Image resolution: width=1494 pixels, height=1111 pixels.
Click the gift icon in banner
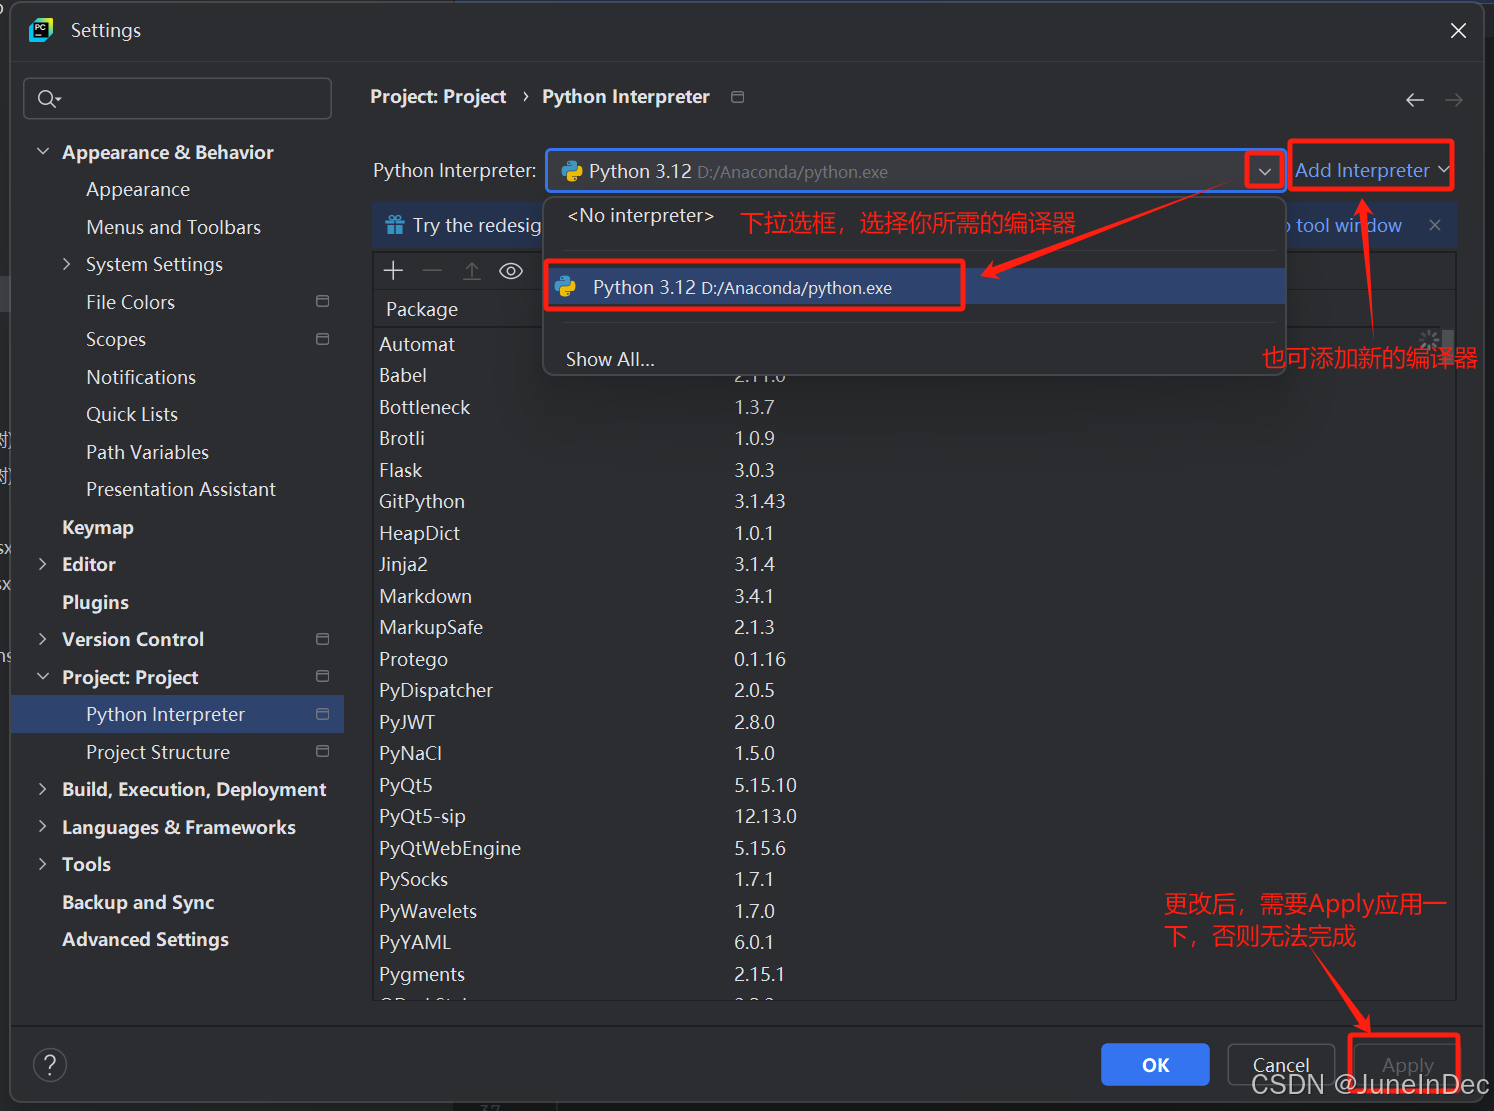395,225
